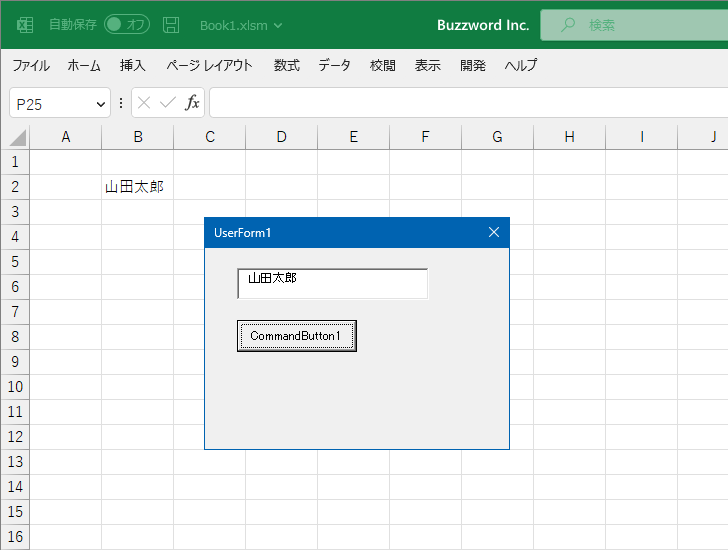
Task: Click the formula bar vertical dots handle
Action: (121, 103)
